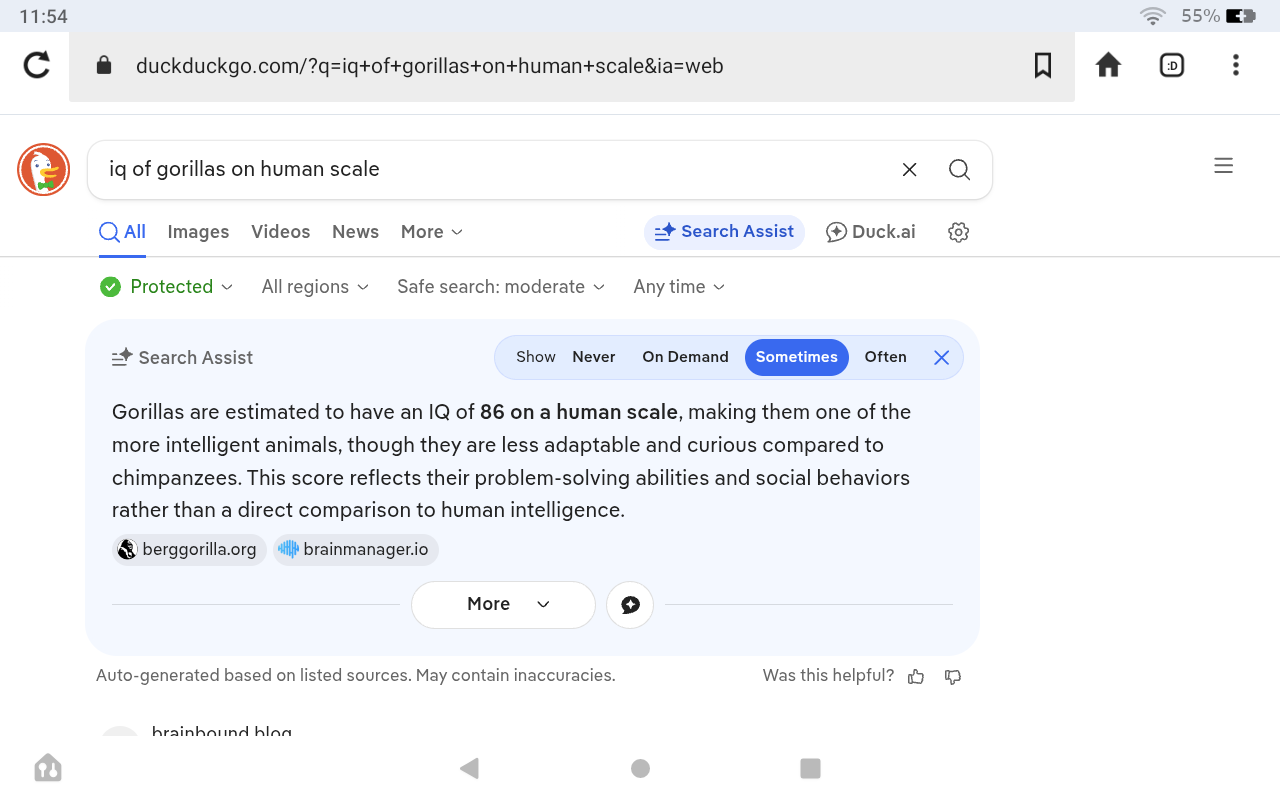Open the berggorilla.org source
This screenshot has height=800, width=1280.
tap(189, 549)
